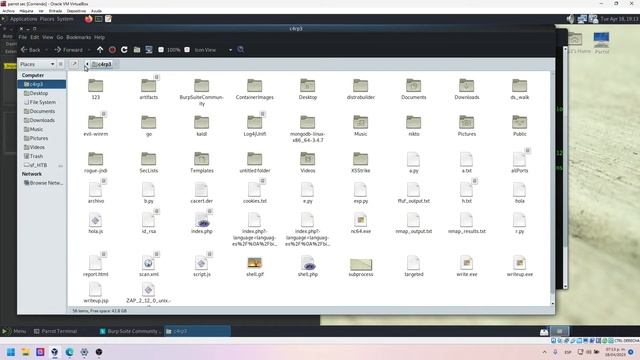The image size is (640, 360).
Task: Click the path bar left scroll arrow
Action: 87,64
